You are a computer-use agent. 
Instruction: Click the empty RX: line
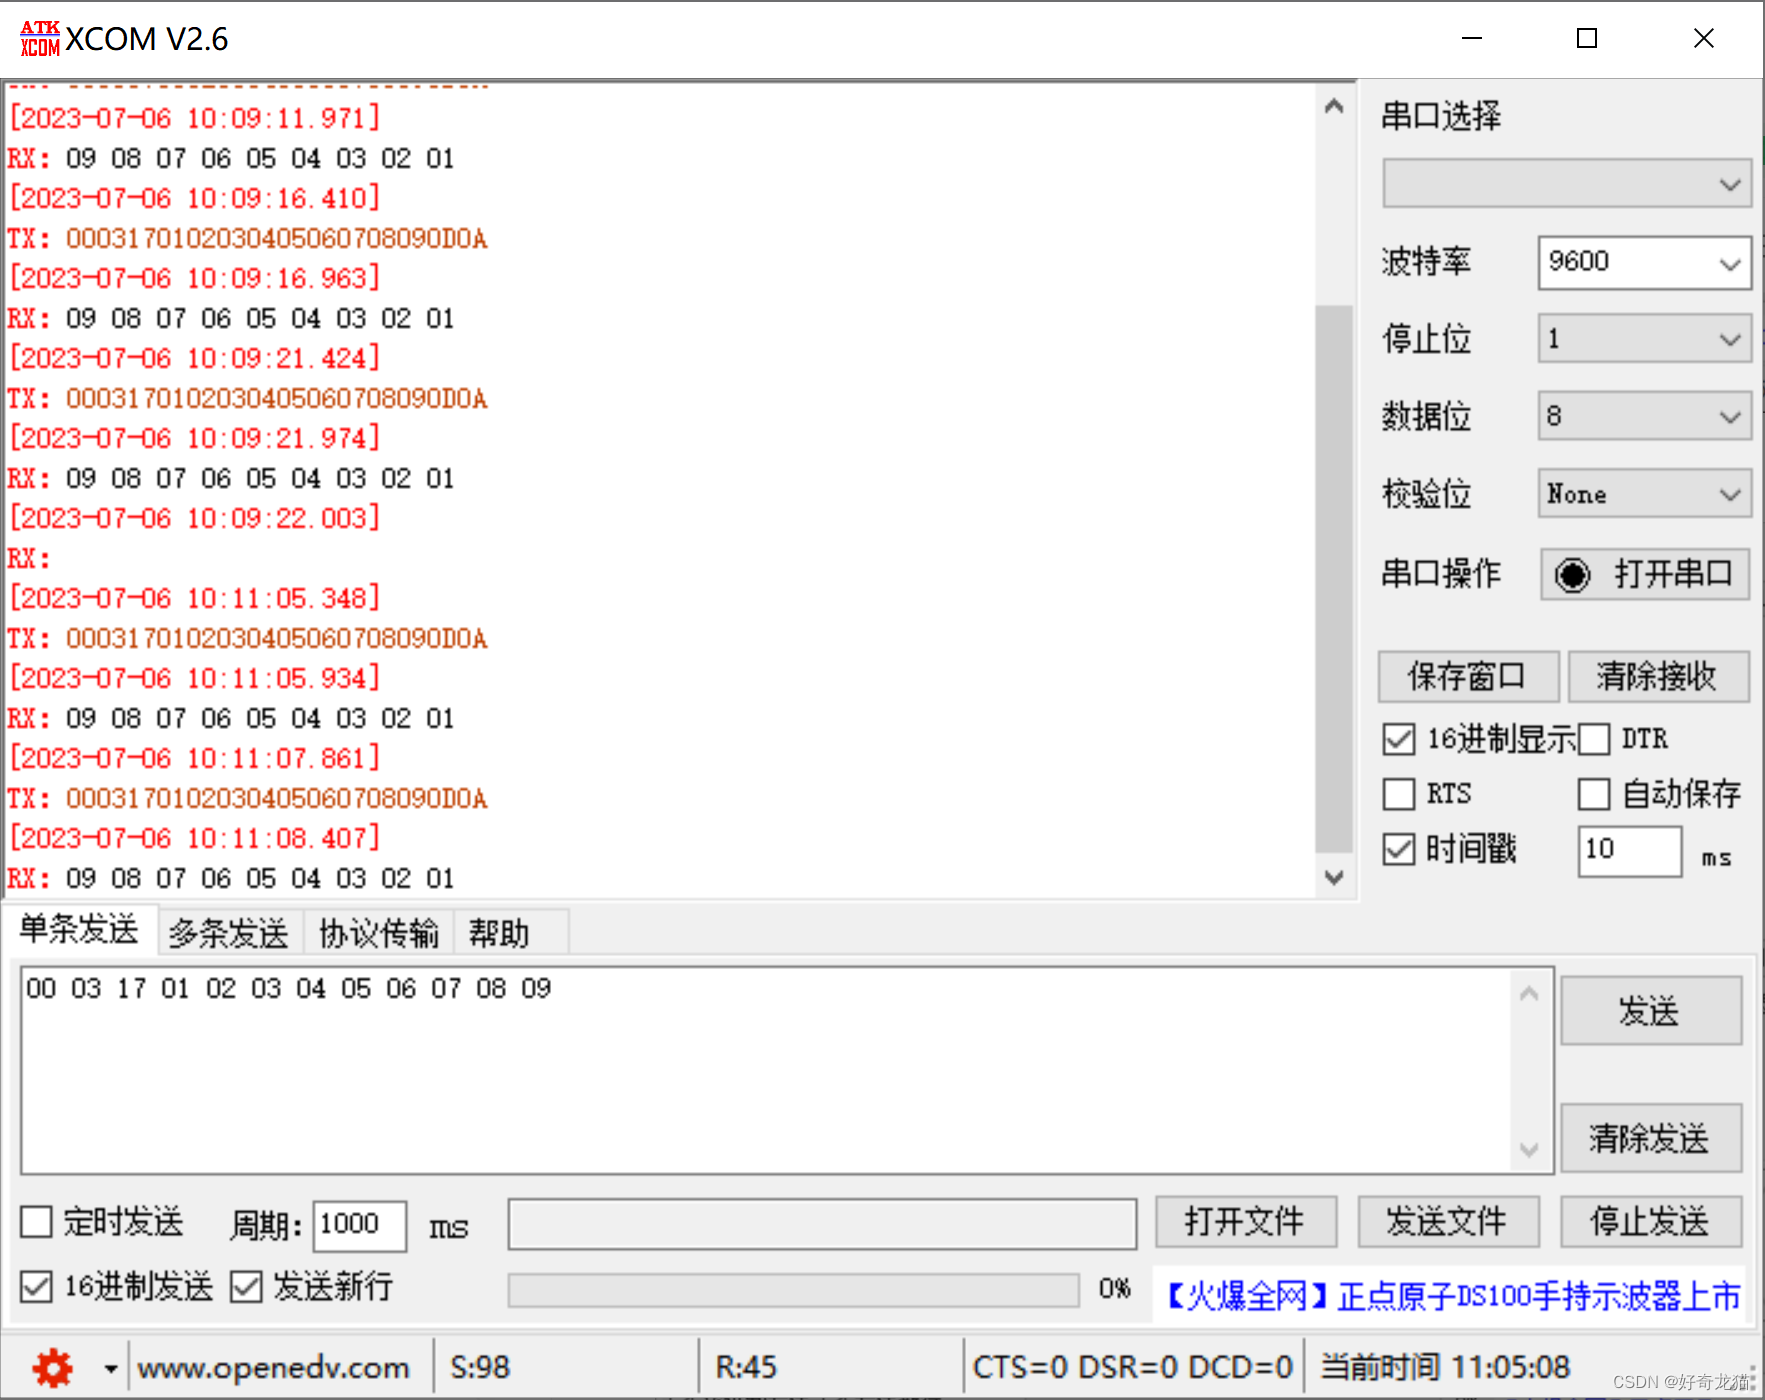pos(29,558)
